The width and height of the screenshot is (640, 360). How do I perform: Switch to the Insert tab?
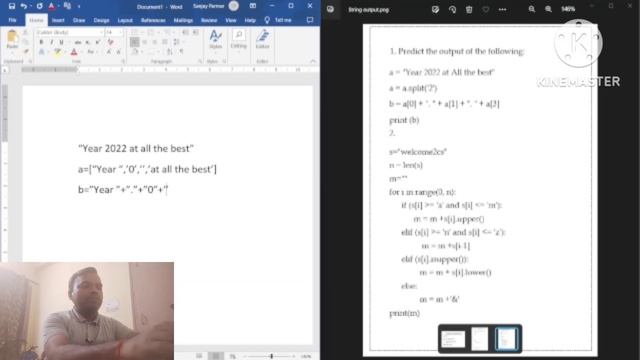(58, 20)
